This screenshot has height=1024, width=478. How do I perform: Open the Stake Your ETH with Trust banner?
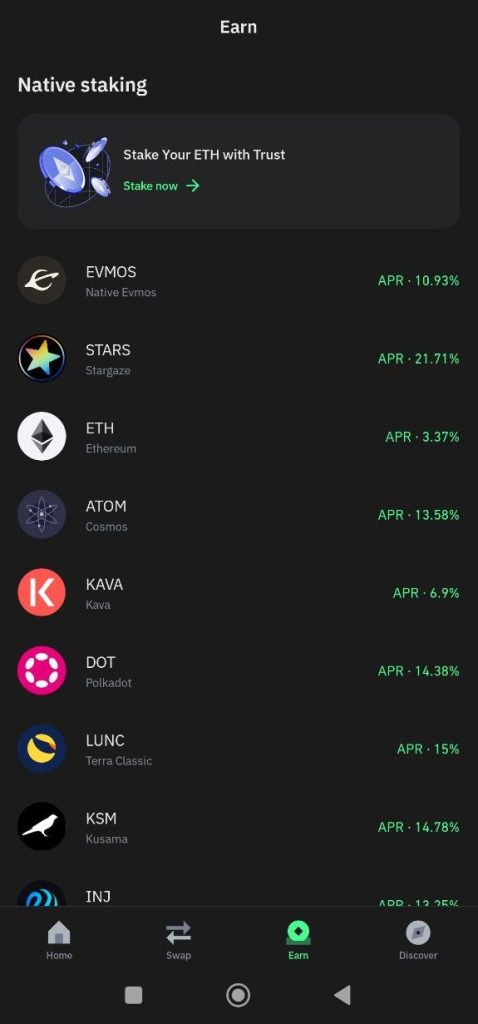(x=238, y=171)
